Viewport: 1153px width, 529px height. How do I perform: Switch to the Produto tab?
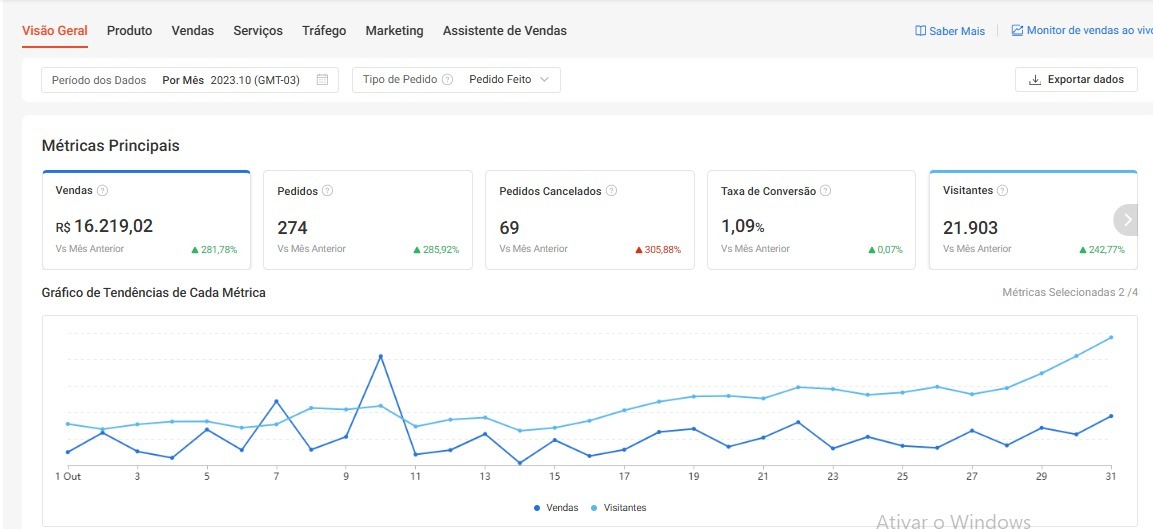pyautogui.click(x=129, y=31)
